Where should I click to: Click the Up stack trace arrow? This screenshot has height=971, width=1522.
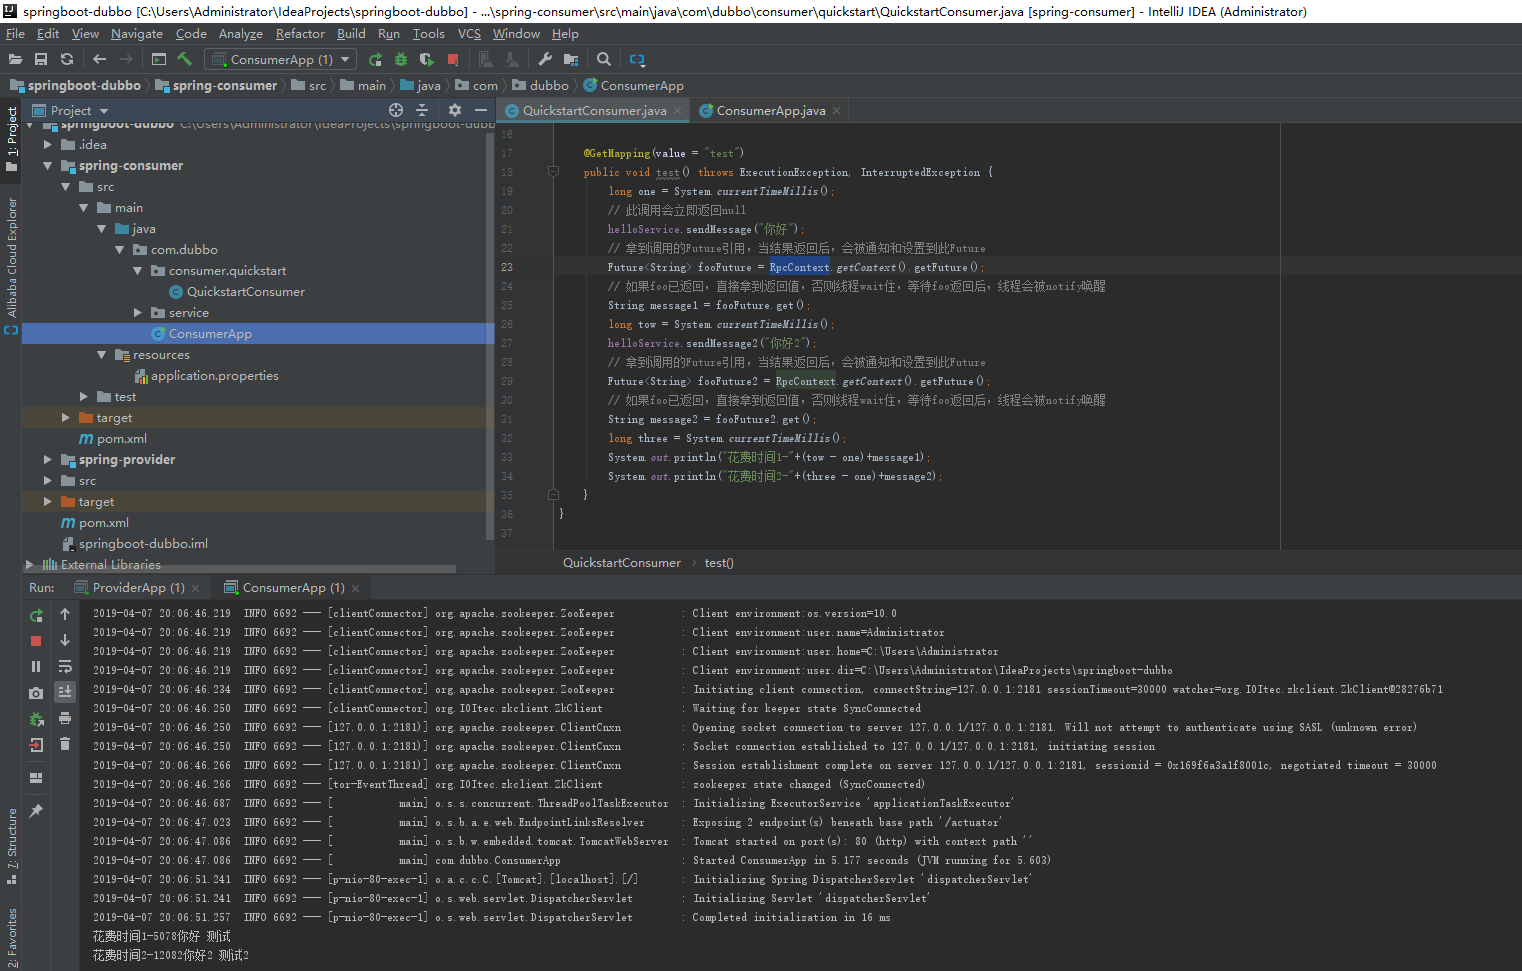tap(65, 614)
